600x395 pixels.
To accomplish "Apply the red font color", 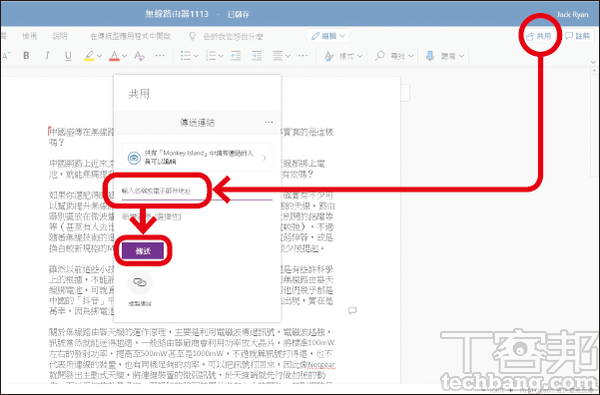I will (x=114, y=56).
